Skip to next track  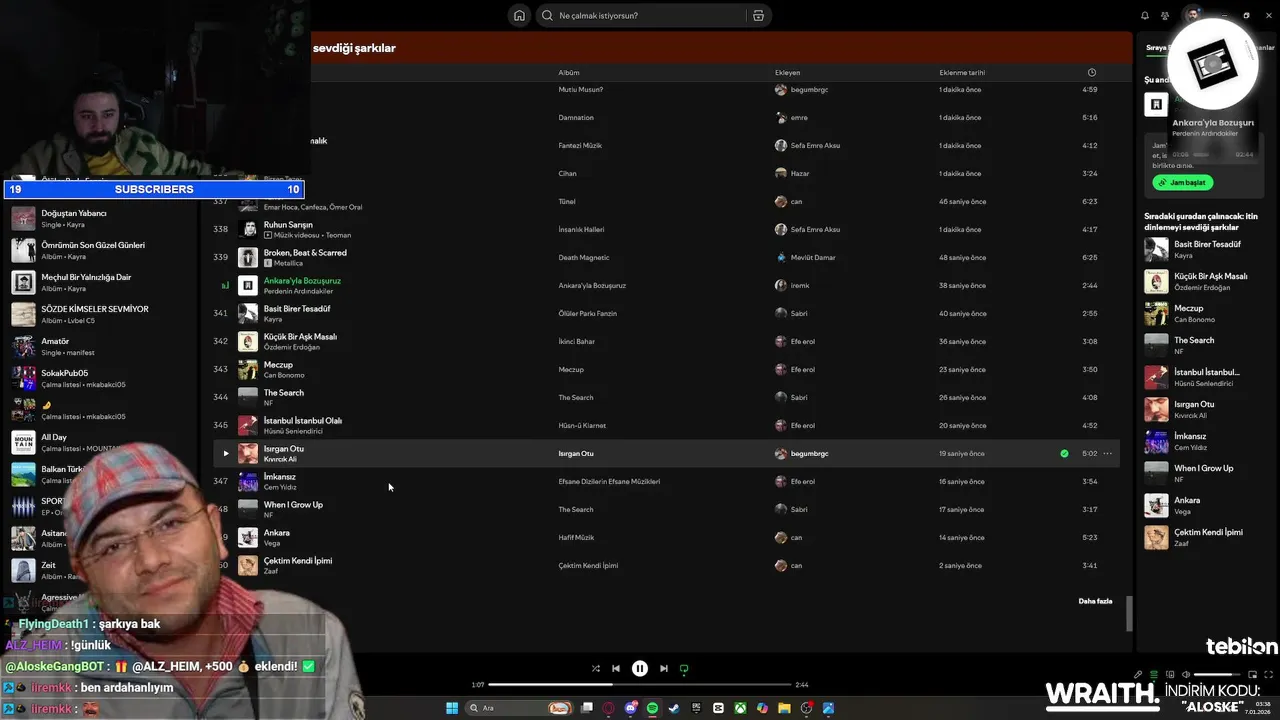click(x=663, y=669)
